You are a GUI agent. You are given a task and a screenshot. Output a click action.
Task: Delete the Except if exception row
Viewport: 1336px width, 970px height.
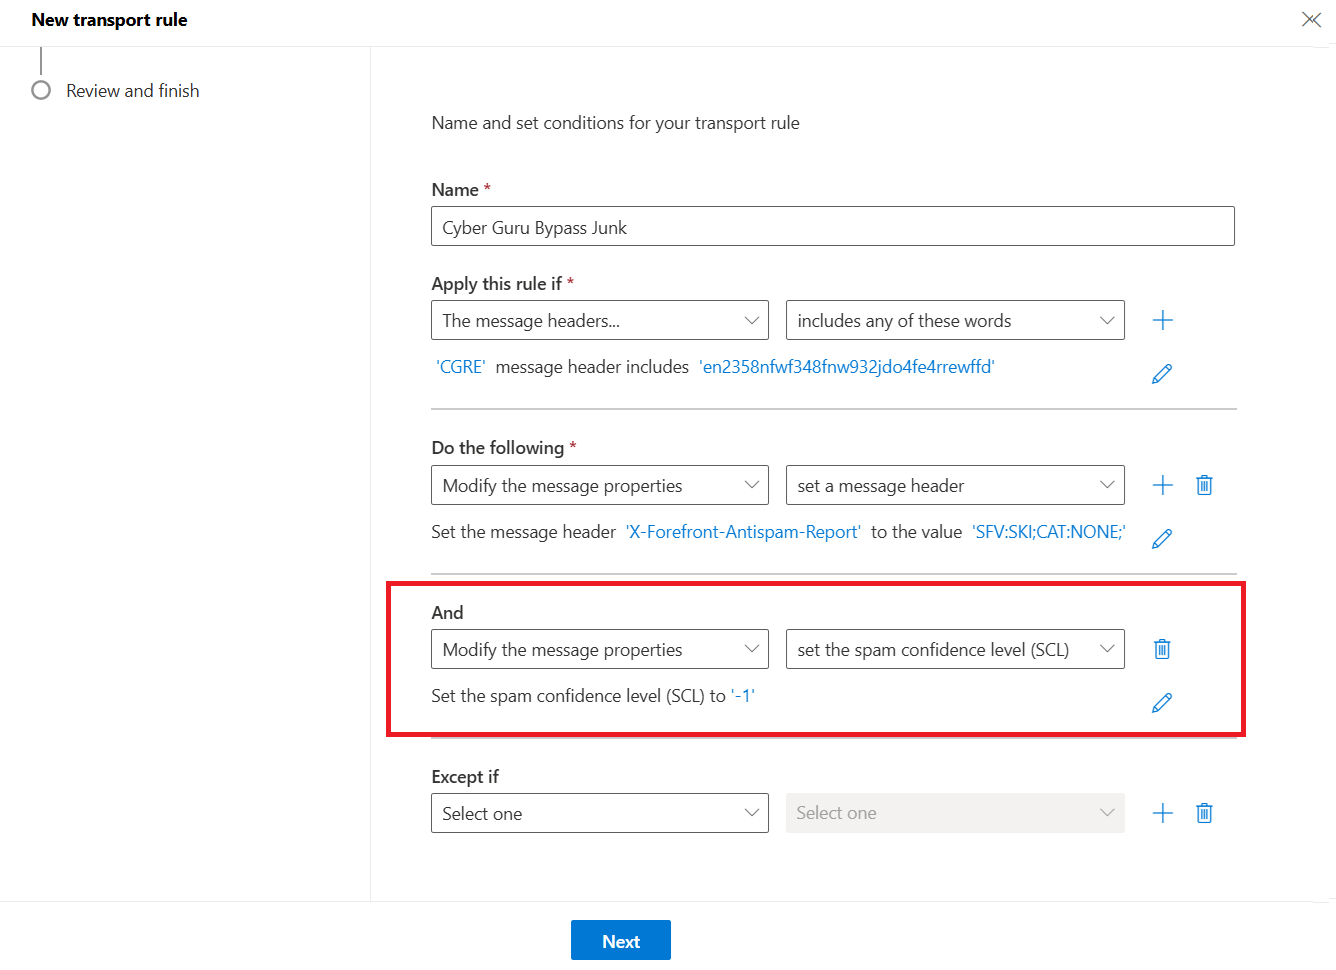(x=1204, y=813)
